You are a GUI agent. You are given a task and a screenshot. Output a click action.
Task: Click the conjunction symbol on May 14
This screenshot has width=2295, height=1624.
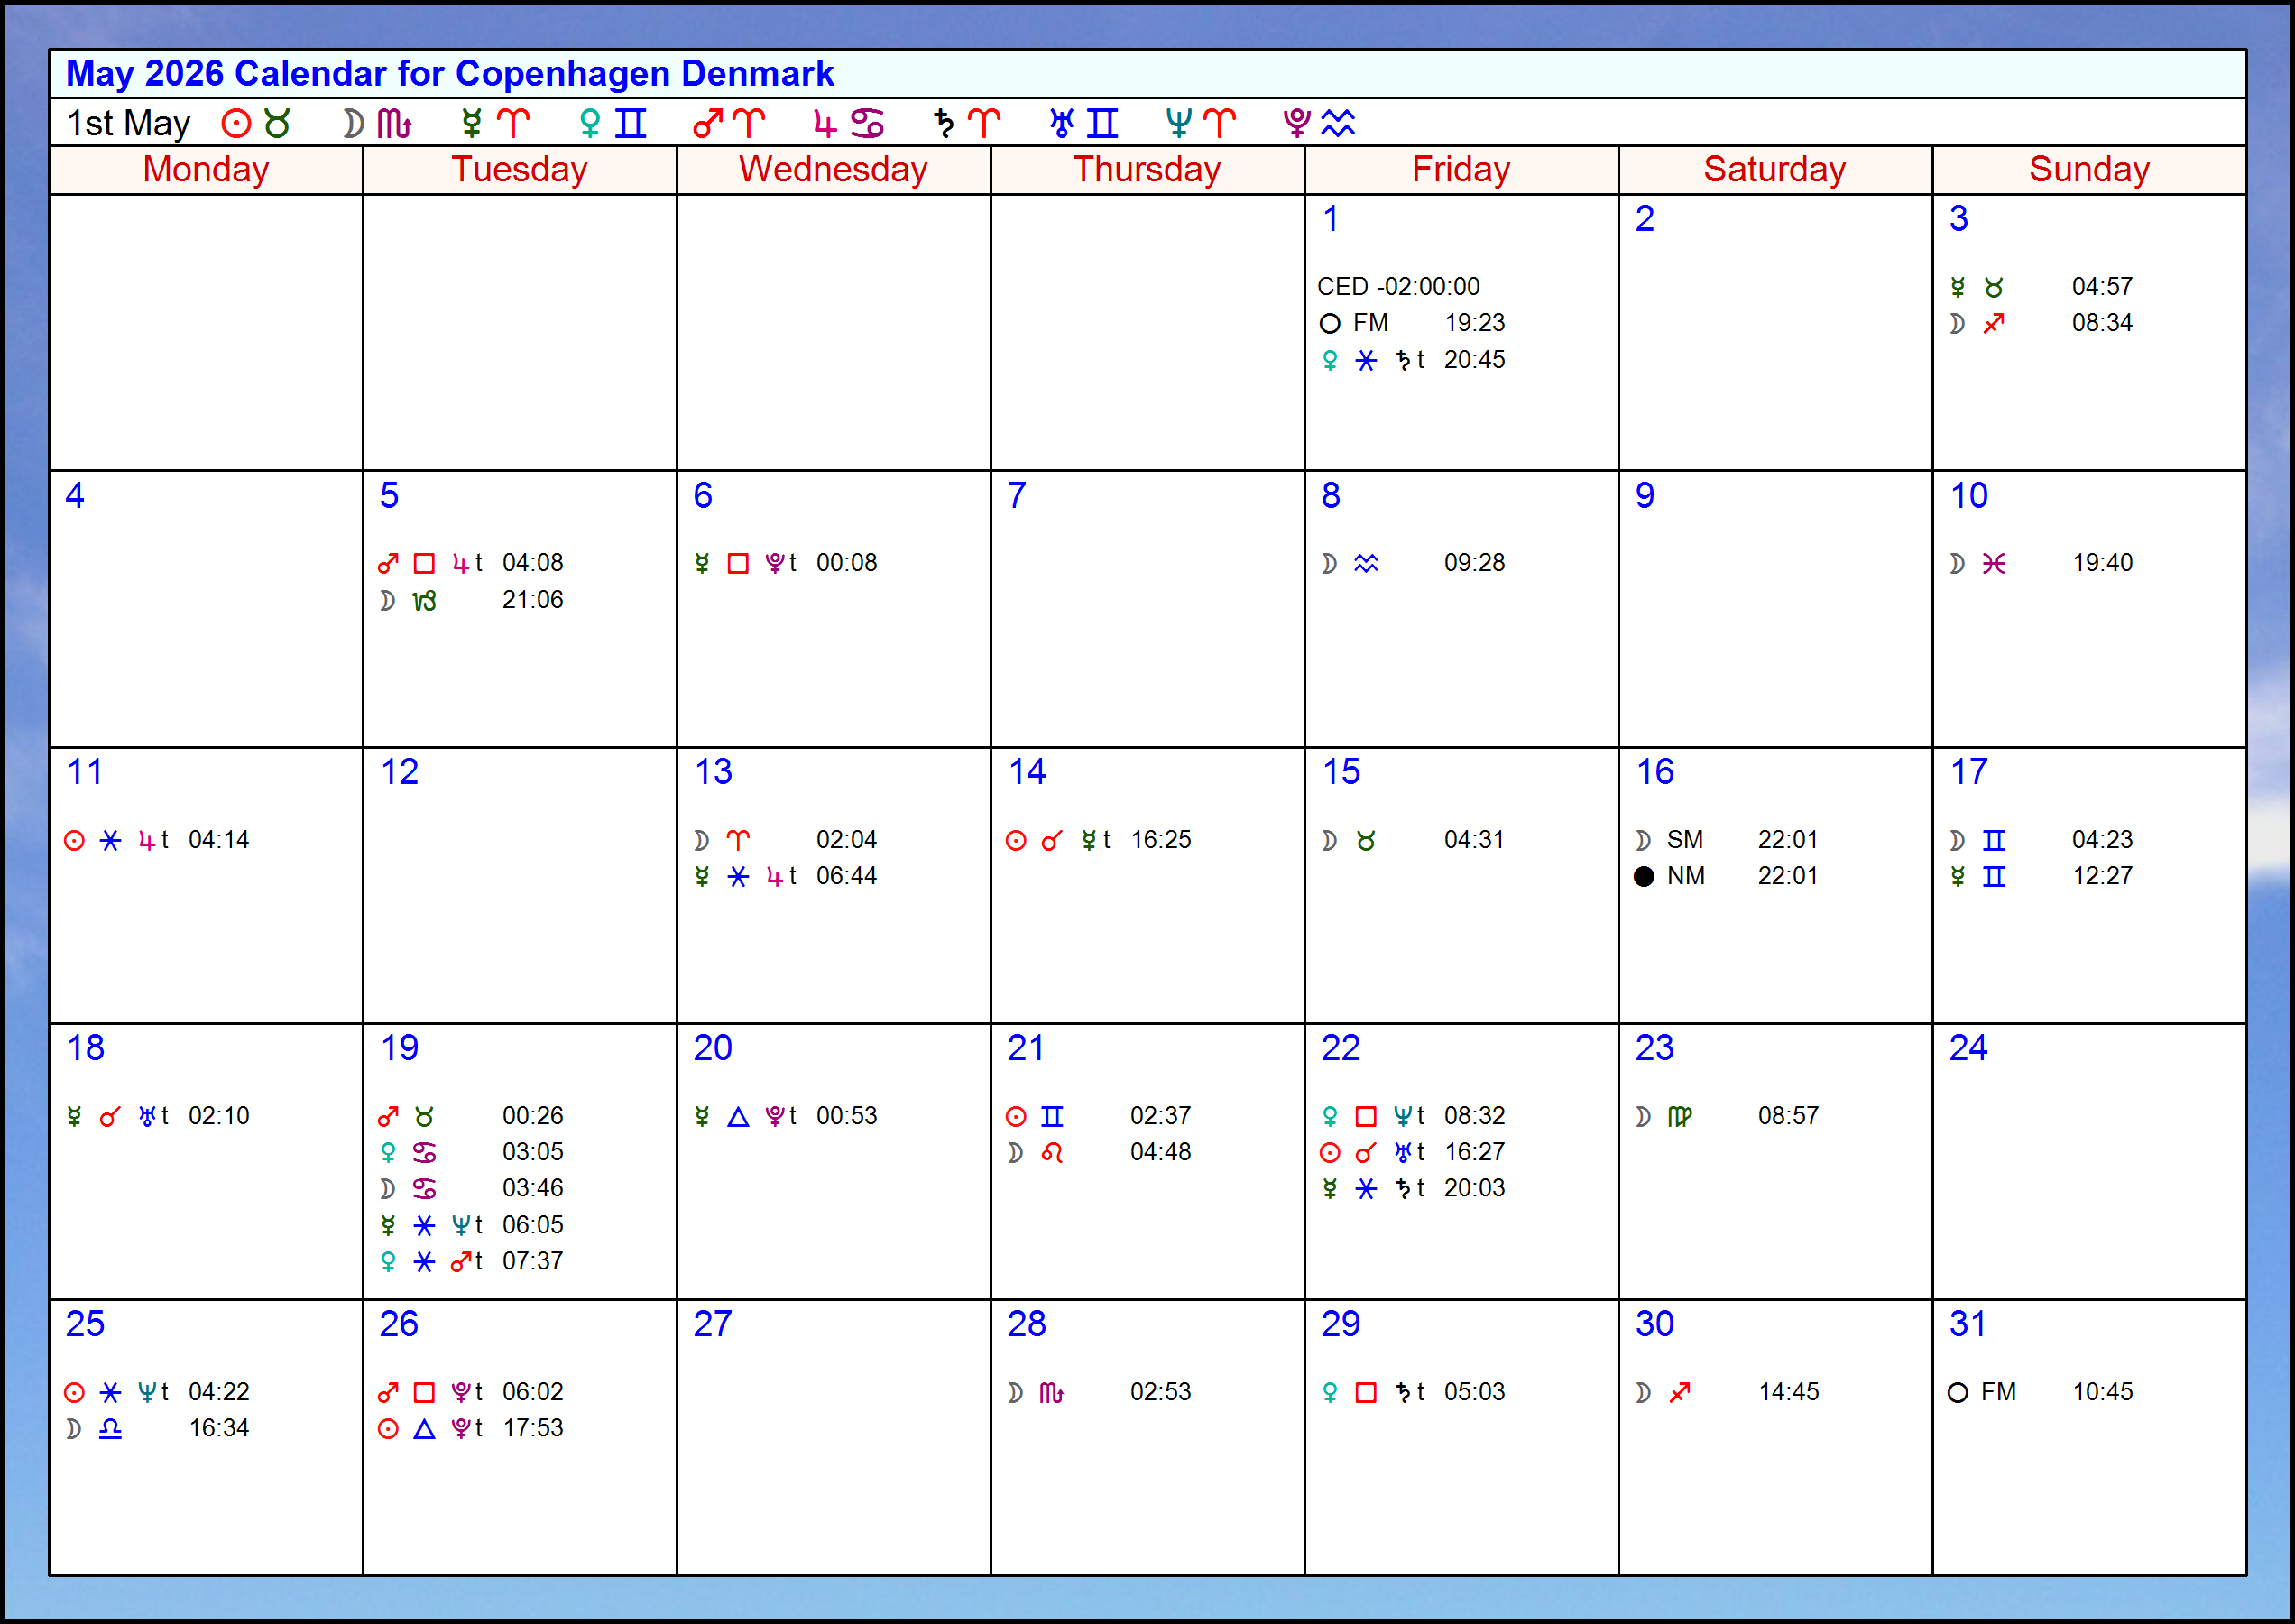[1051, 841]
